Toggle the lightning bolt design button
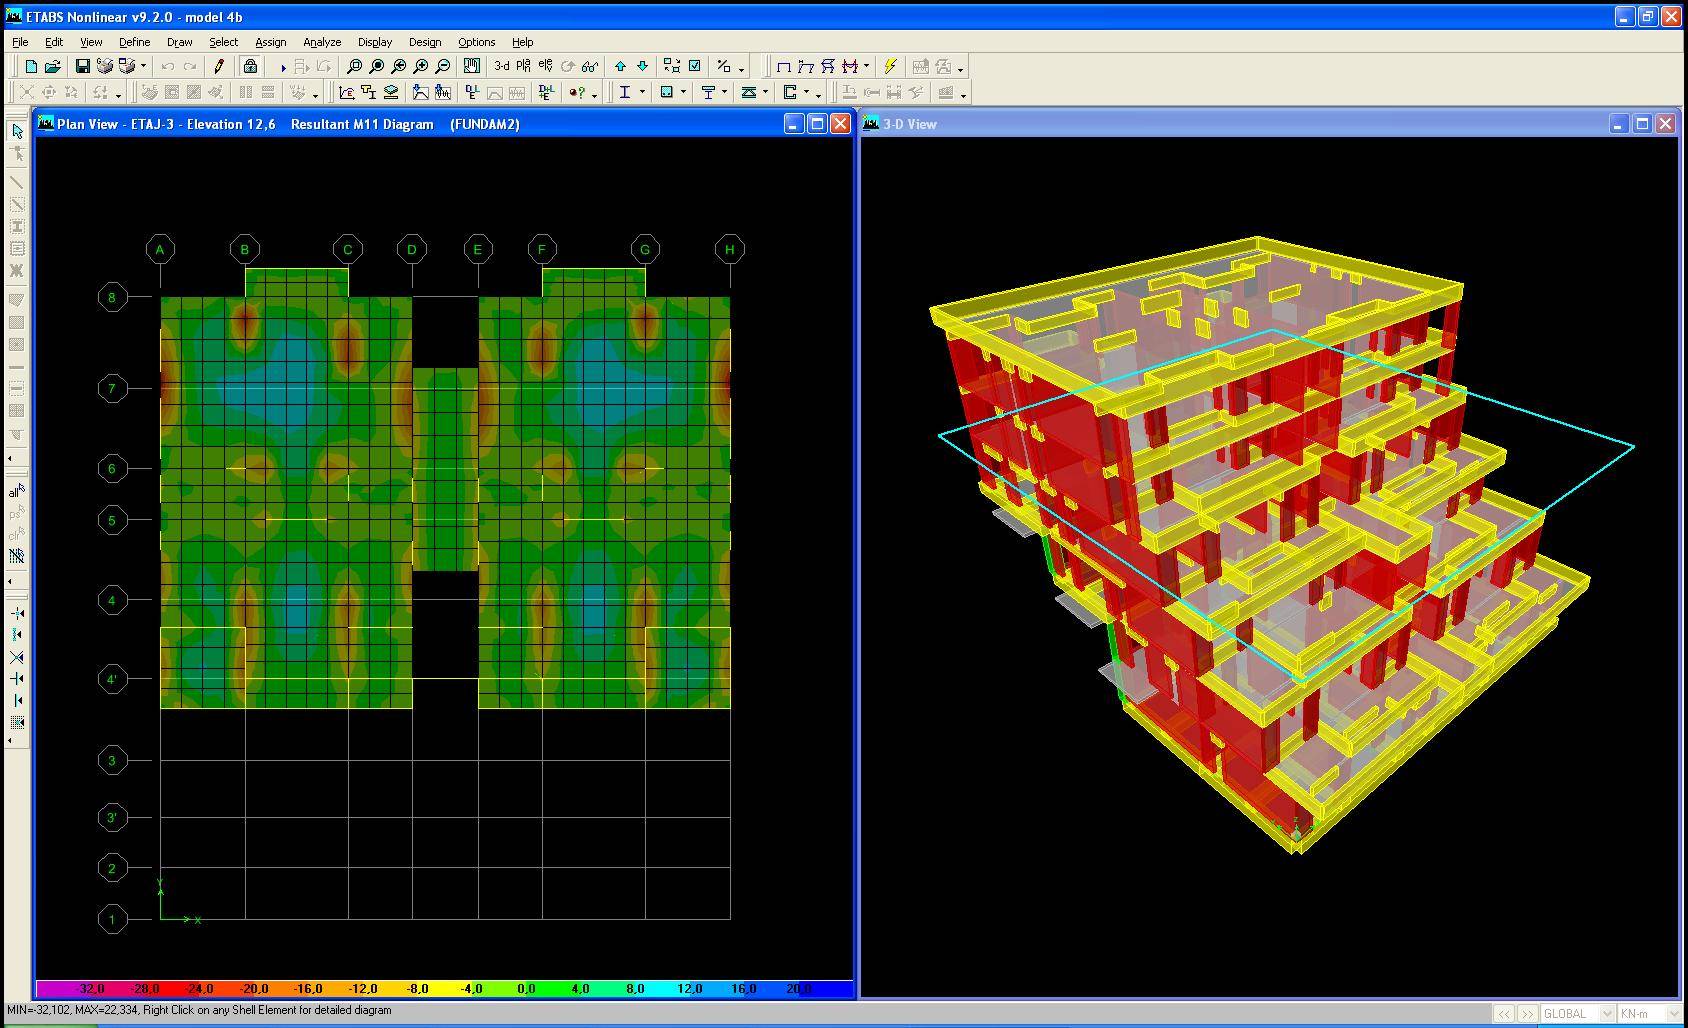Viewport: 1688px width, 1028px height. click(x=890, y=67)
